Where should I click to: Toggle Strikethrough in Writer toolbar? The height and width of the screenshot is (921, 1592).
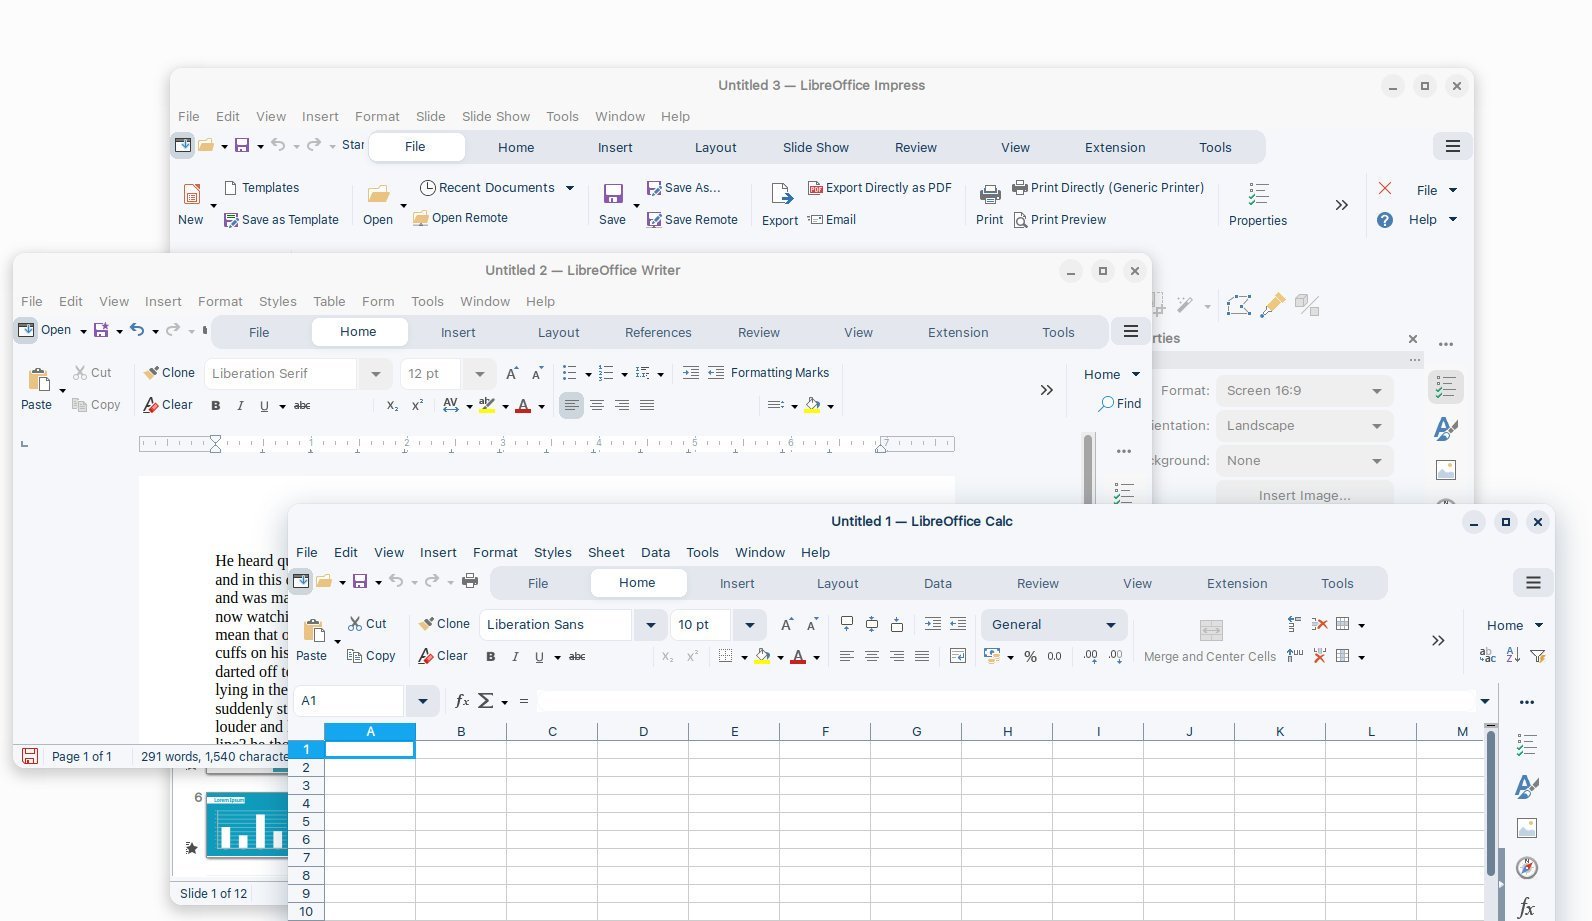pos(302,406)
